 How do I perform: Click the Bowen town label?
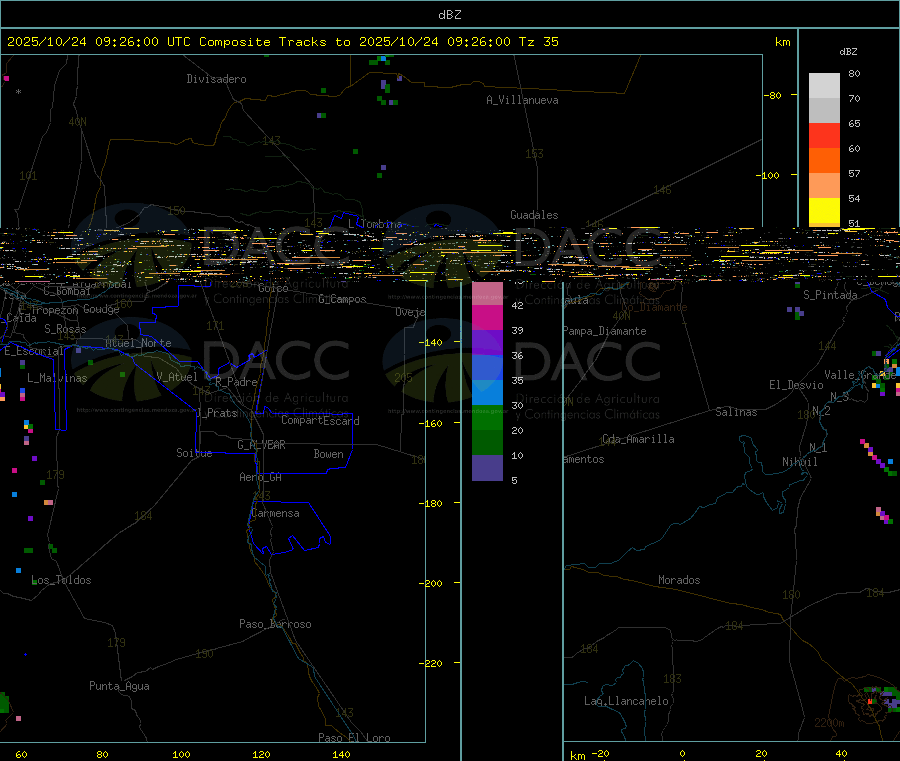coord(329,454)
